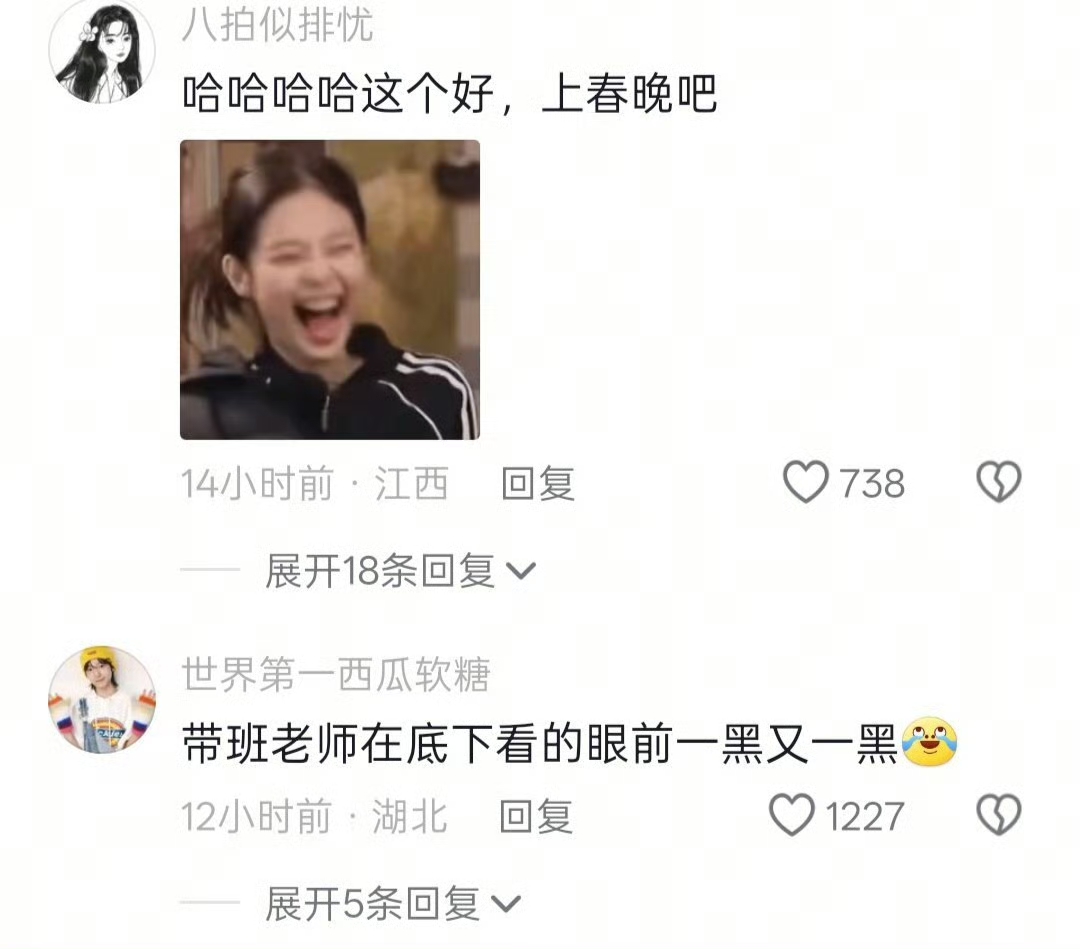The image size is (1080, 949).
Task: Reply to the 12小时前 comment
Action: click(x=536, y=816)
